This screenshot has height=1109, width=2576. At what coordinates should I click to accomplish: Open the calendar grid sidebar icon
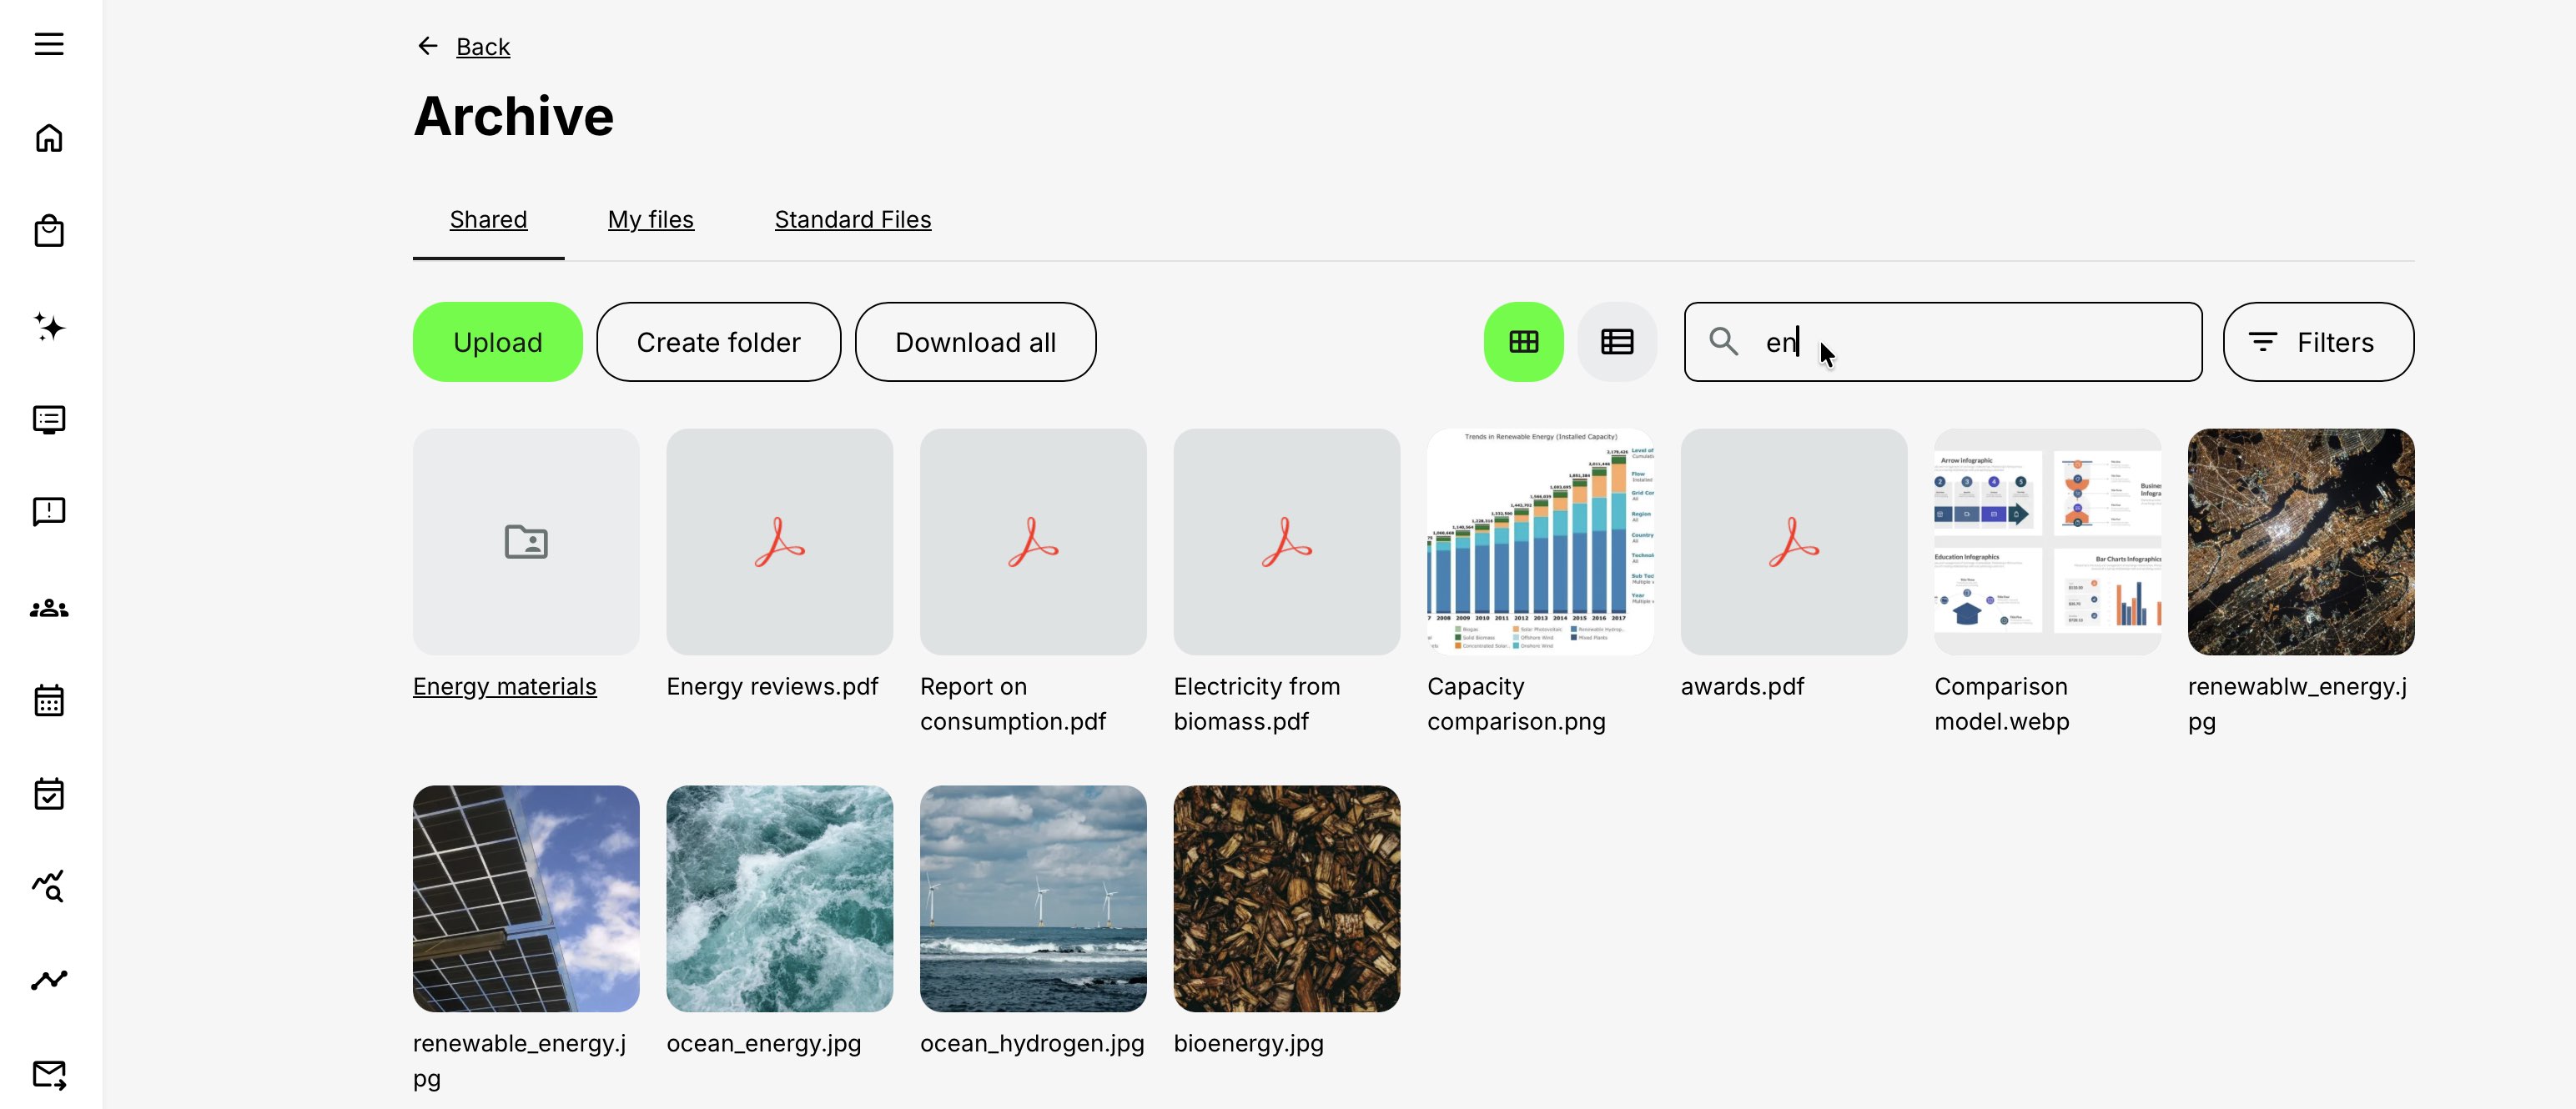(x=49, y=700)
